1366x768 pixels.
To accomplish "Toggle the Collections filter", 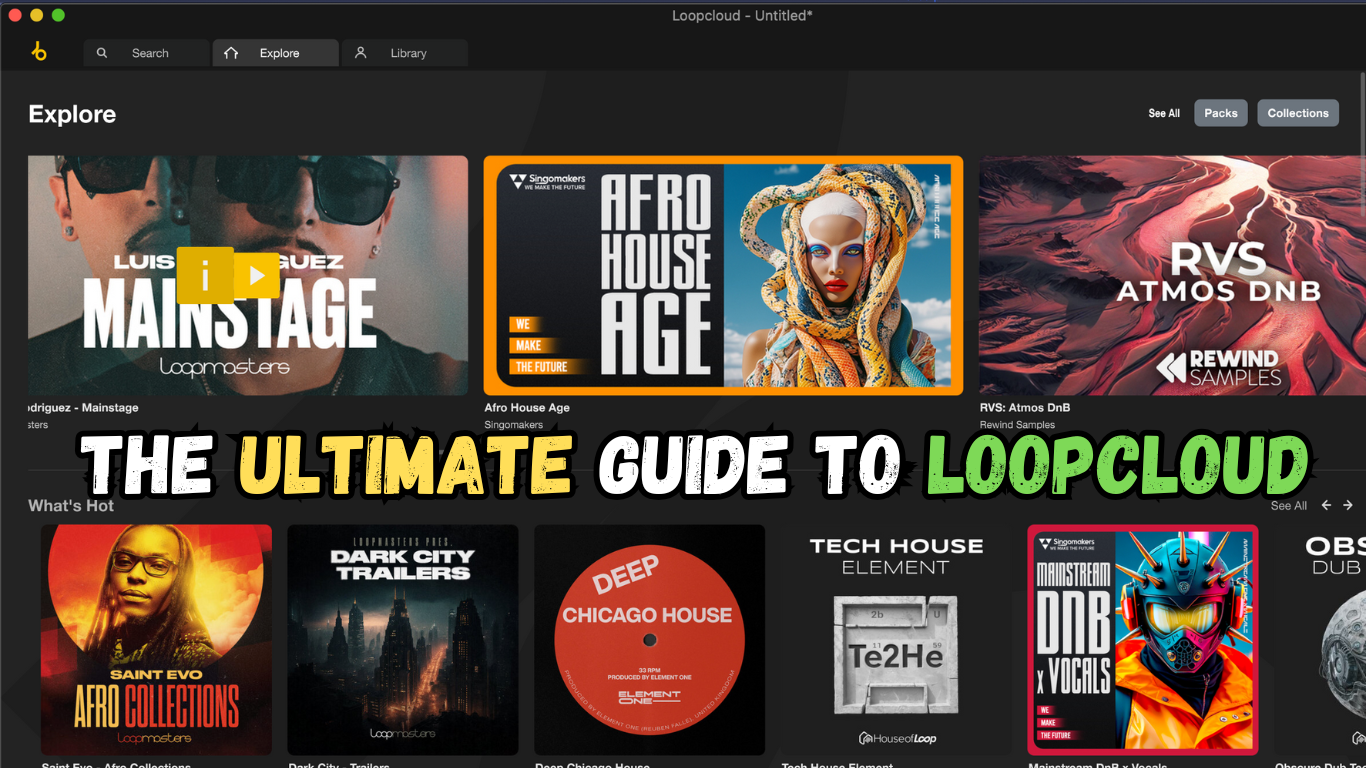I will [1297, 113].
